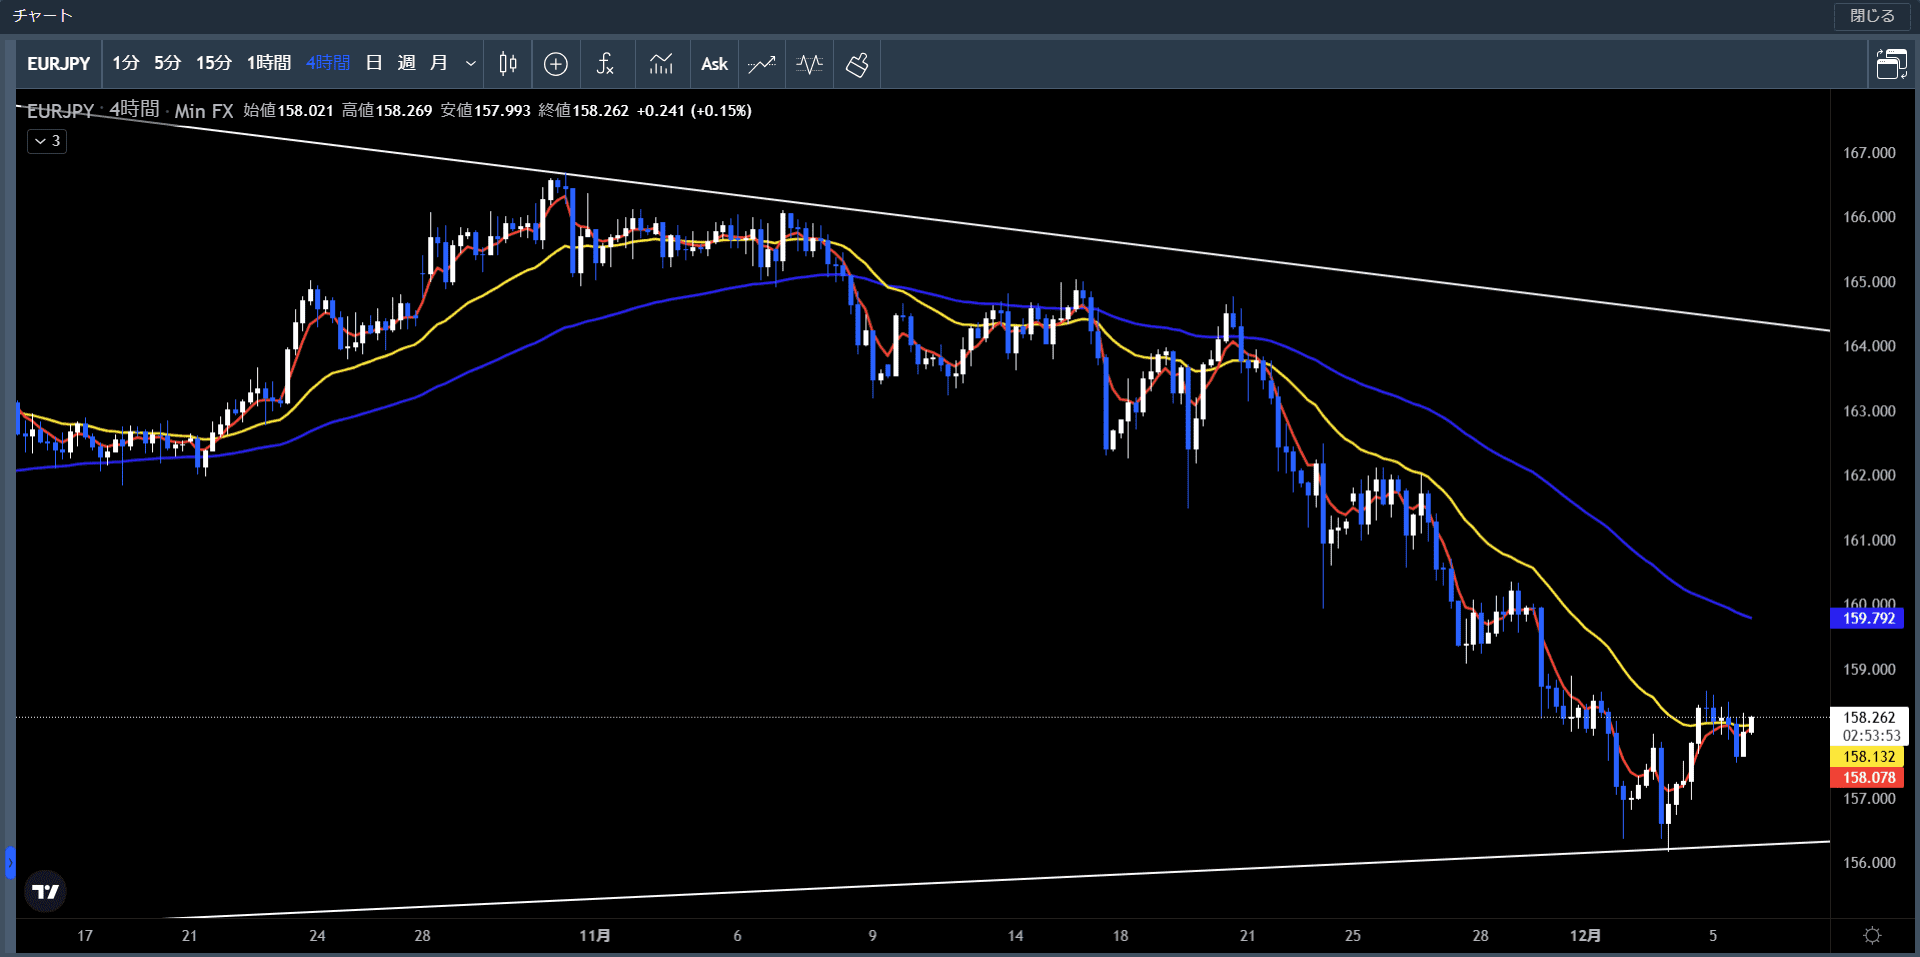Screen dimensions: 1920x957
Task: Select the 1分 timeframe
Action: [126, 63]
